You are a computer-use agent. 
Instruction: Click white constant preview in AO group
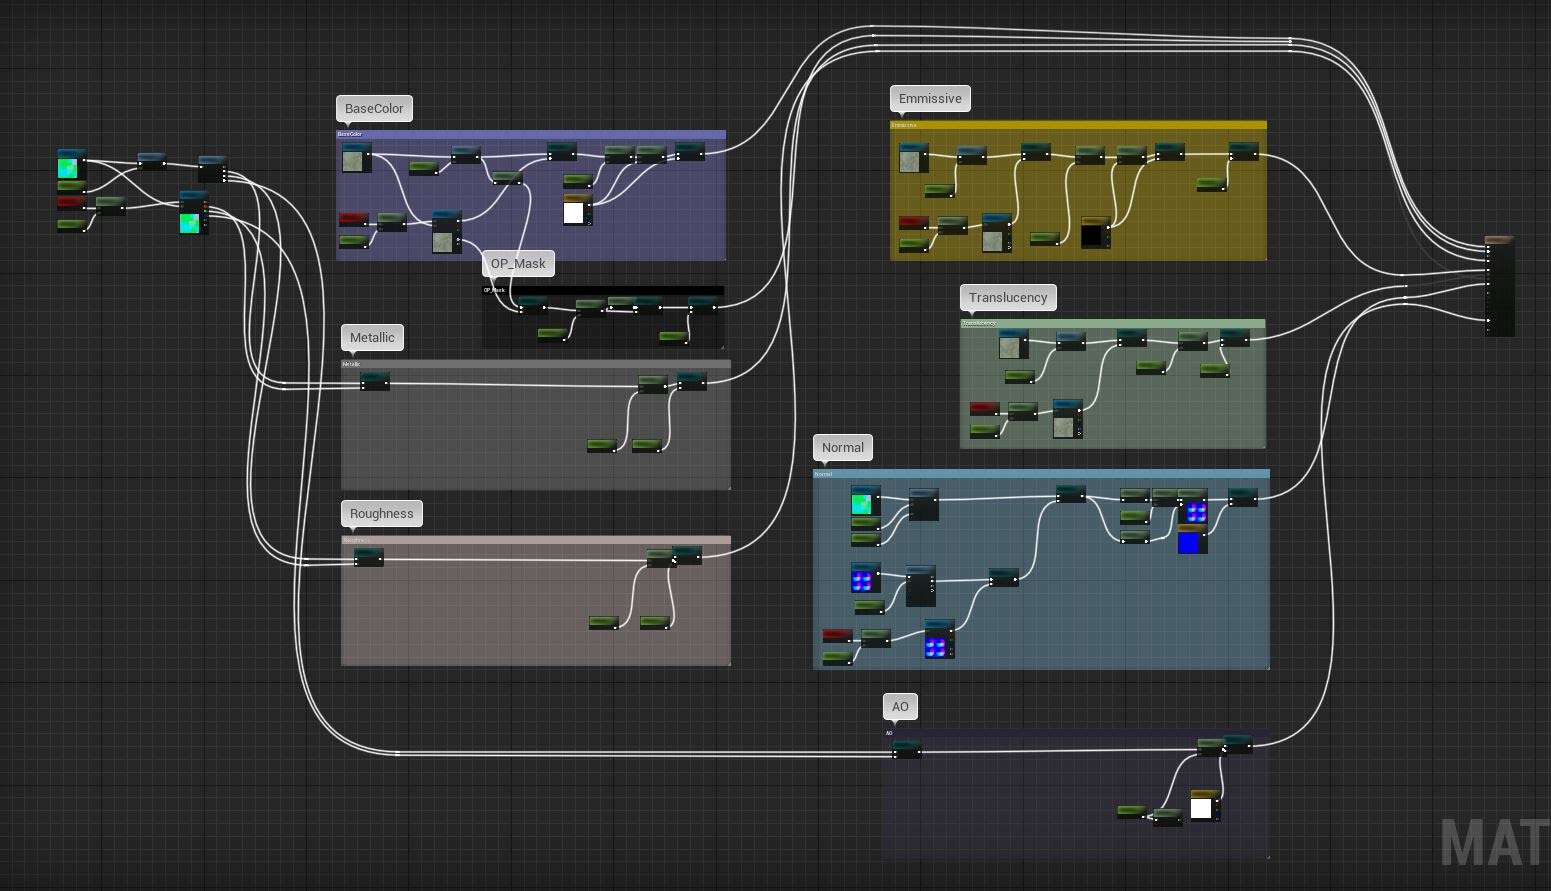click(1202, 808)
